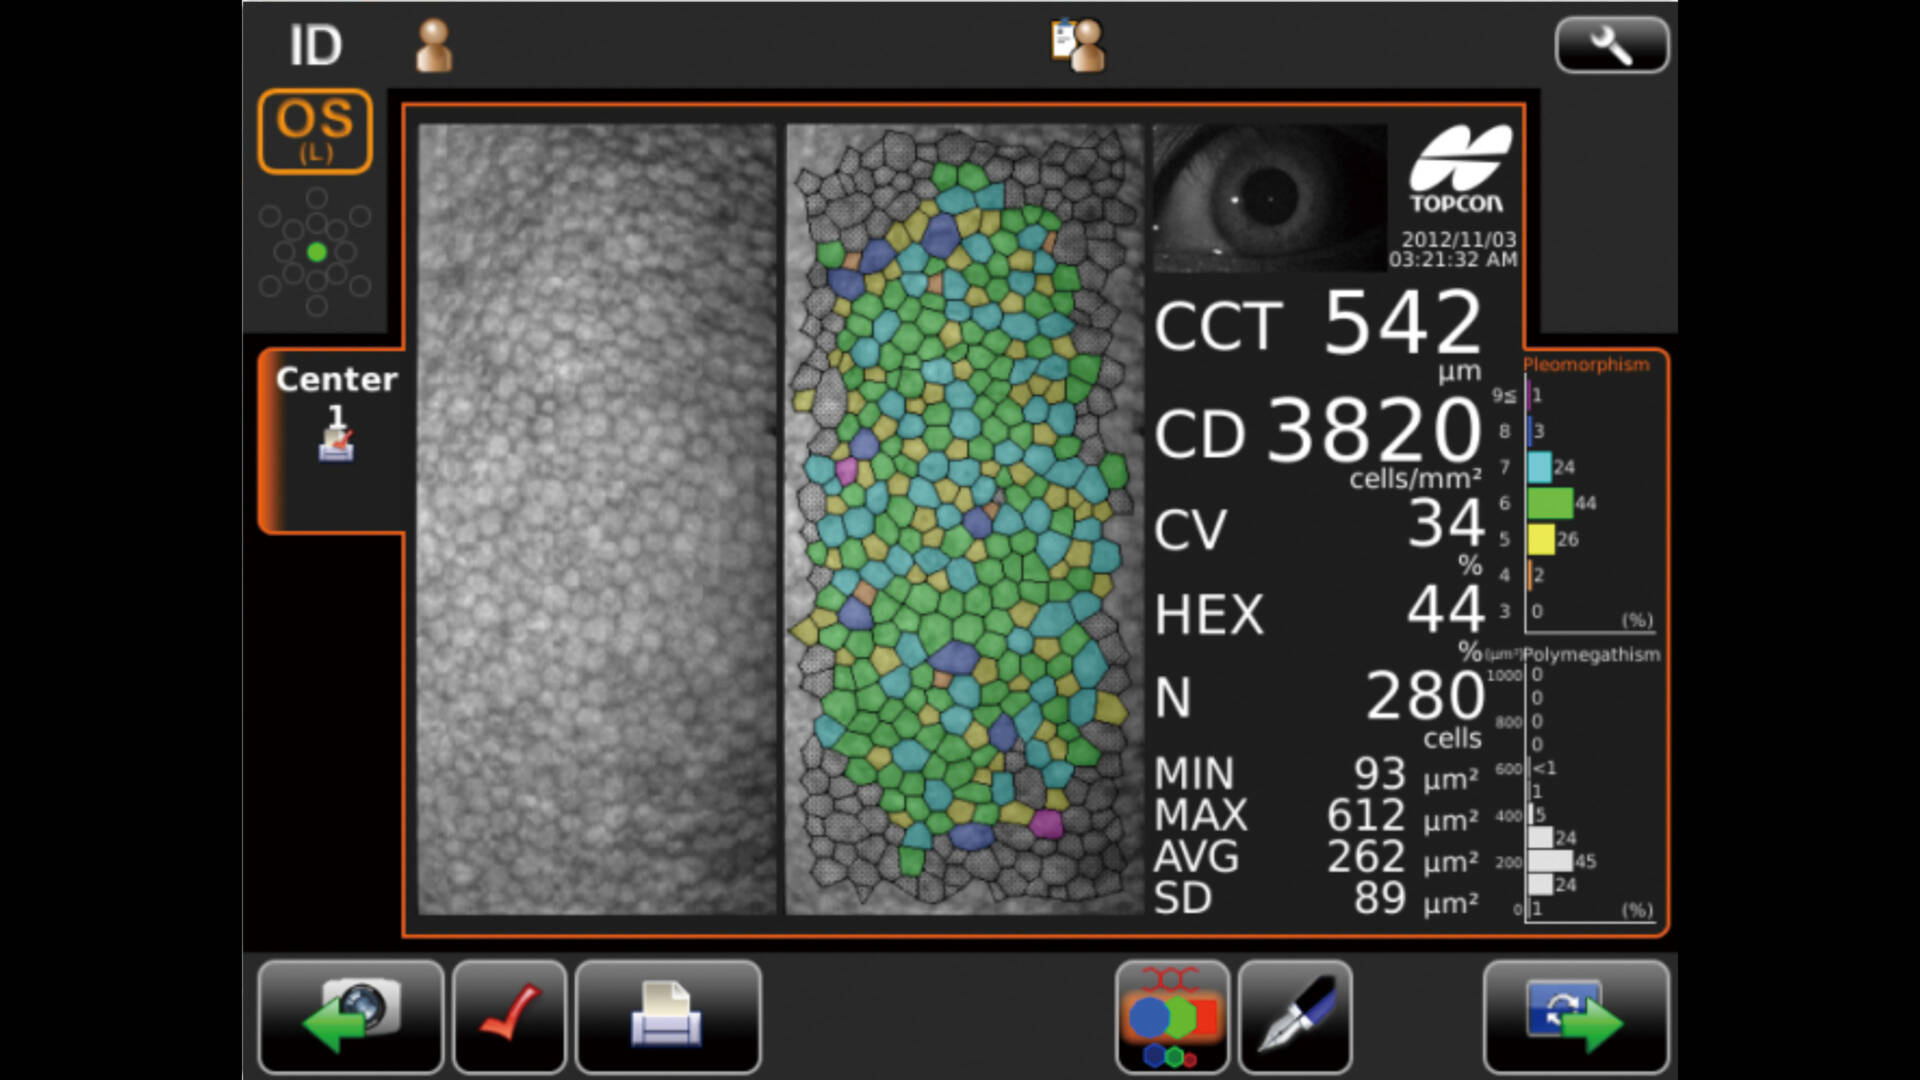1920x1080 pixels.
Task: Click the anterior eye photo thumbnail
Action: [x=1269, y=197]
